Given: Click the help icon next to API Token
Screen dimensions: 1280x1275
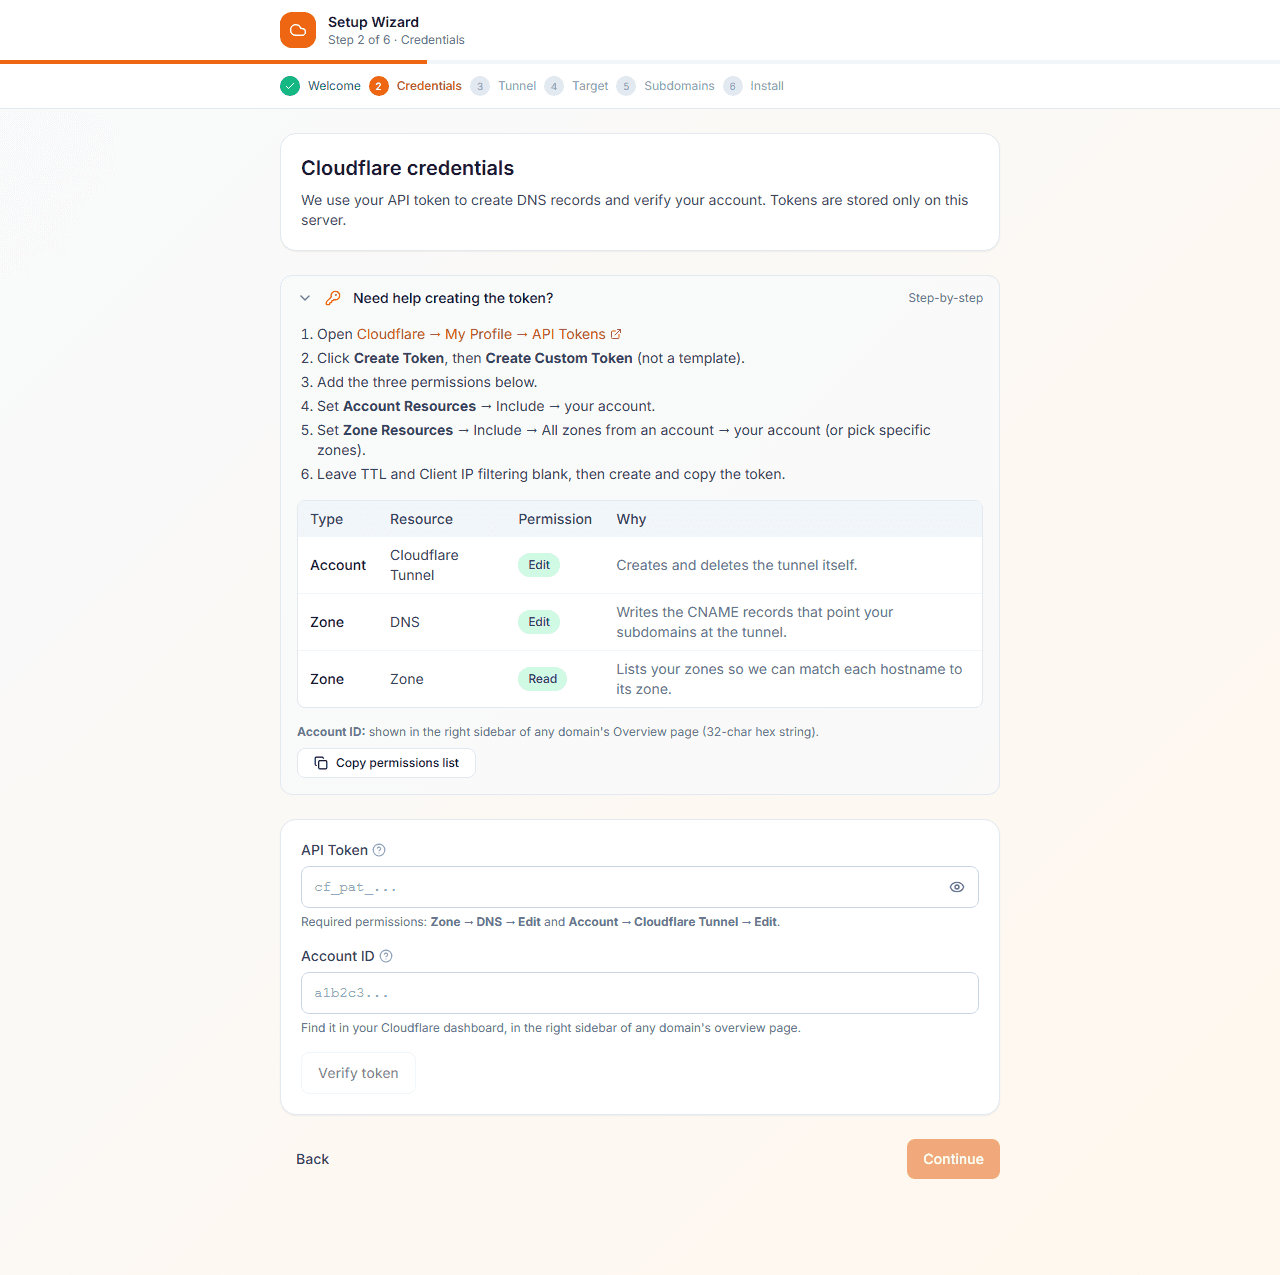Looking at the screenshot, I should pos(379,850).
